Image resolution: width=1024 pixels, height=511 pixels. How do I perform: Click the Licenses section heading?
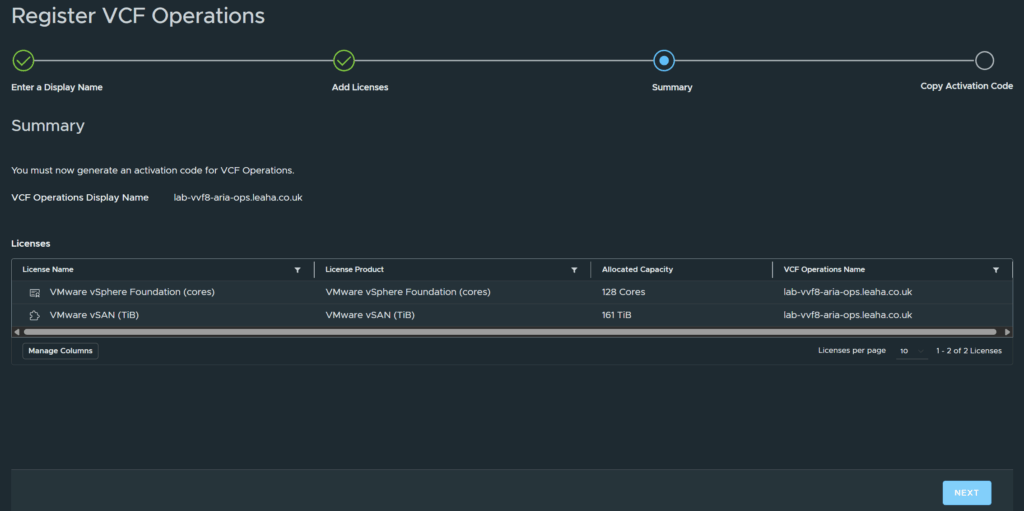tap(31, 244)
